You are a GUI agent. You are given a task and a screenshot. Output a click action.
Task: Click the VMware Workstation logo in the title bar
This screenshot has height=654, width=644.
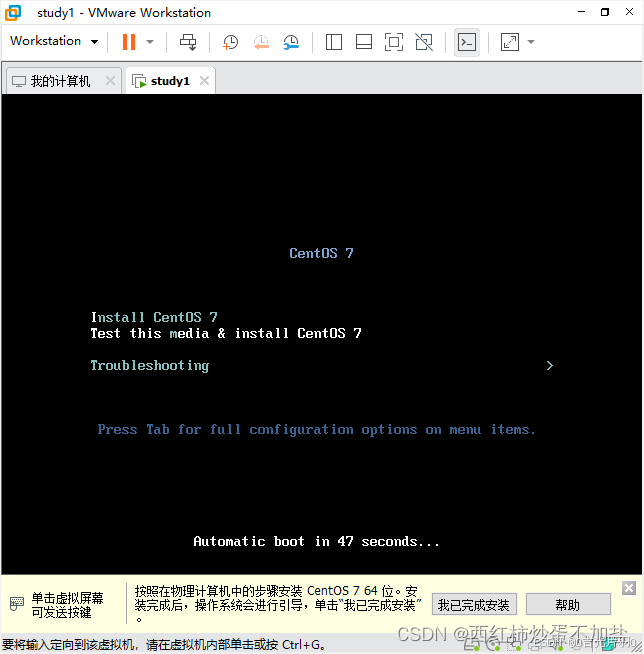coord(13,13)
